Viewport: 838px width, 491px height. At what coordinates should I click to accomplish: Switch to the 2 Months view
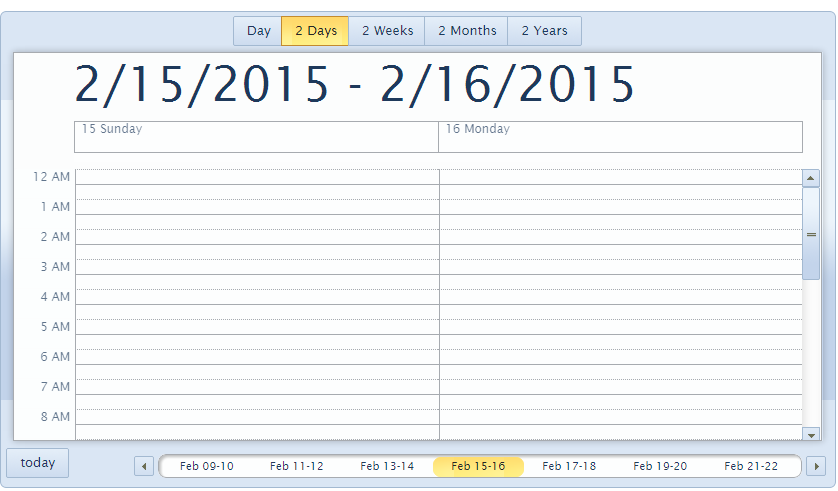coord(467,31)
